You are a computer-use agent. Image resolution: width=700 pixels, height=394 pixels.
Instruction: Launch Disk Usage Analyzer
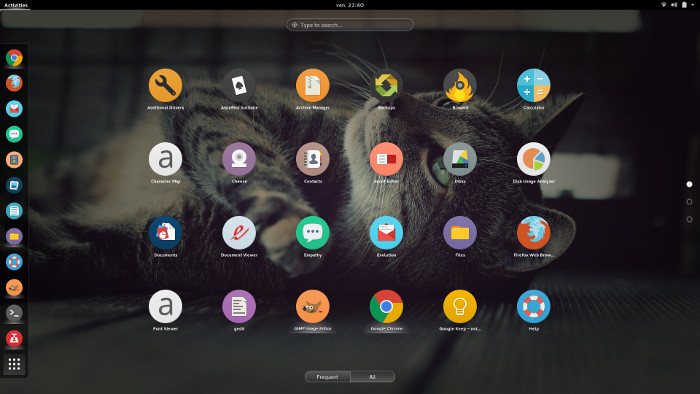(533, 159)
